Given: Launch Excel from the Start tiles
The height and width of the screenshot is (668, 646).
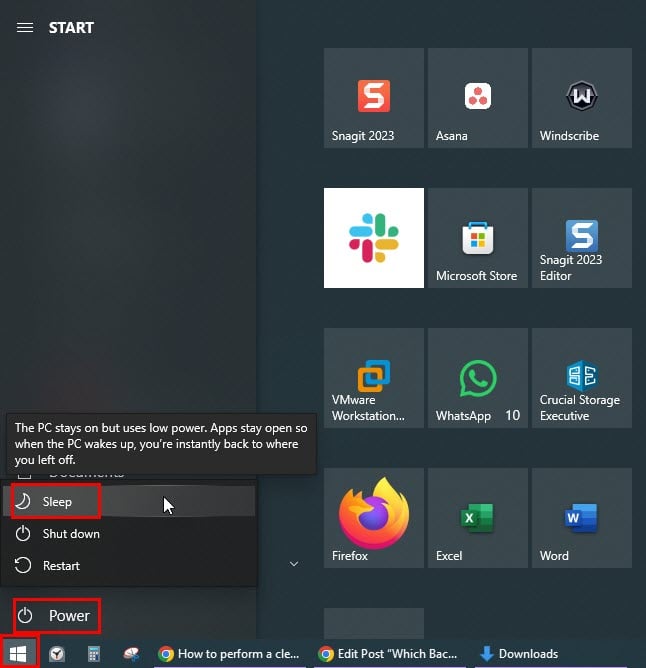Looking at the screenshot, I should tap(477, 518).
